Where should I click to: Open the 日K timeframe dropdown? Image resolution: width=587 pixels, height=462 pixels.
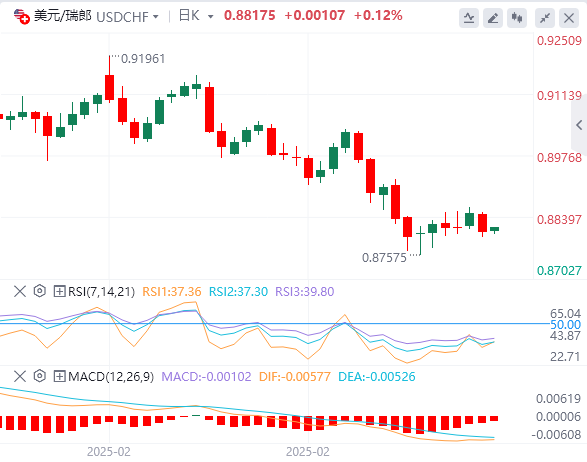pyautogui.click(x=210, y=17)
